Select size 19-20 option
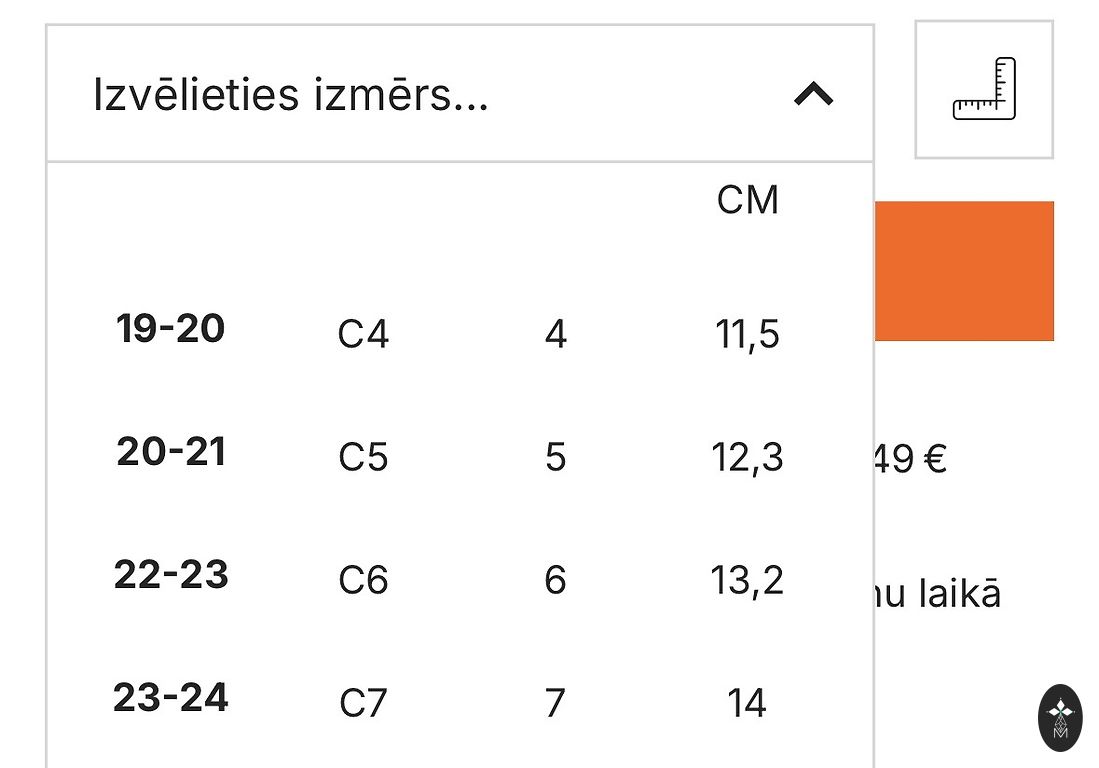 tap(171, 329)
